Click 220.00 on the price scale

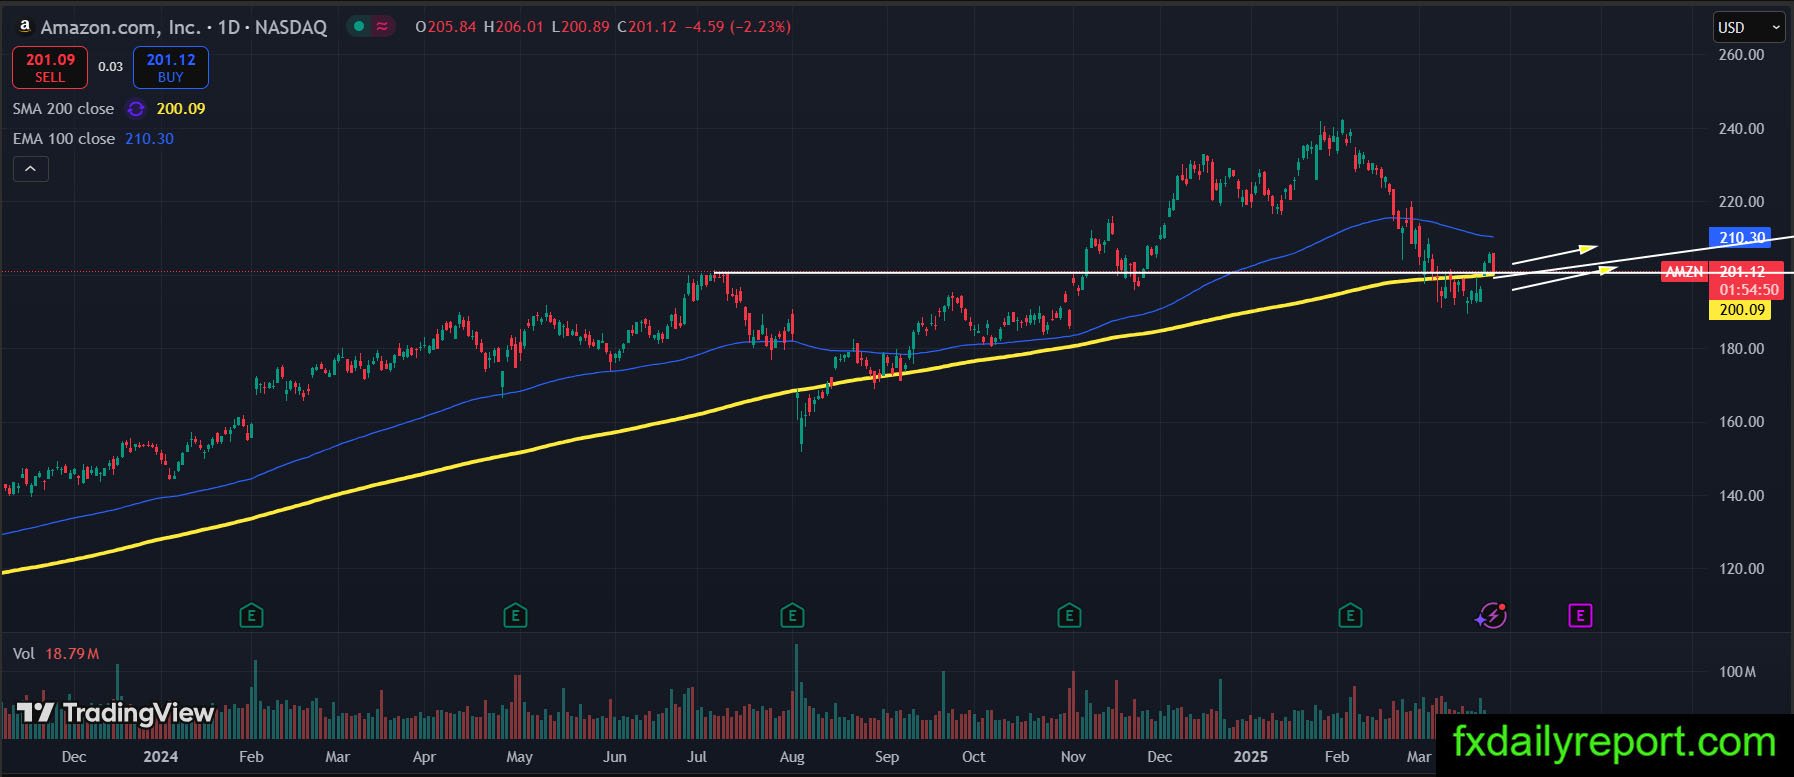1742,202
